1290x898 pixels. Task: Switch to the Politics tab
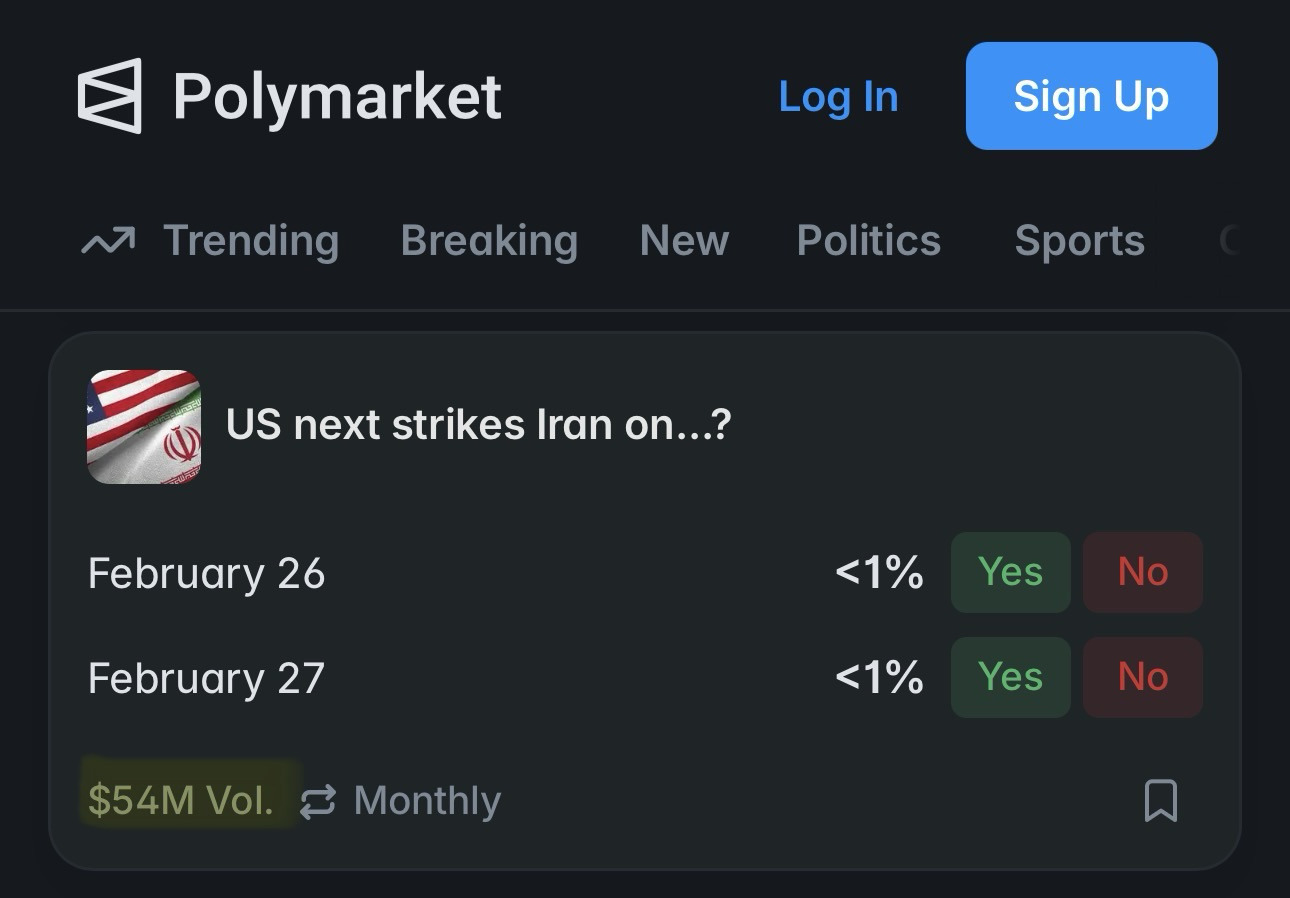tap(868, 241)
